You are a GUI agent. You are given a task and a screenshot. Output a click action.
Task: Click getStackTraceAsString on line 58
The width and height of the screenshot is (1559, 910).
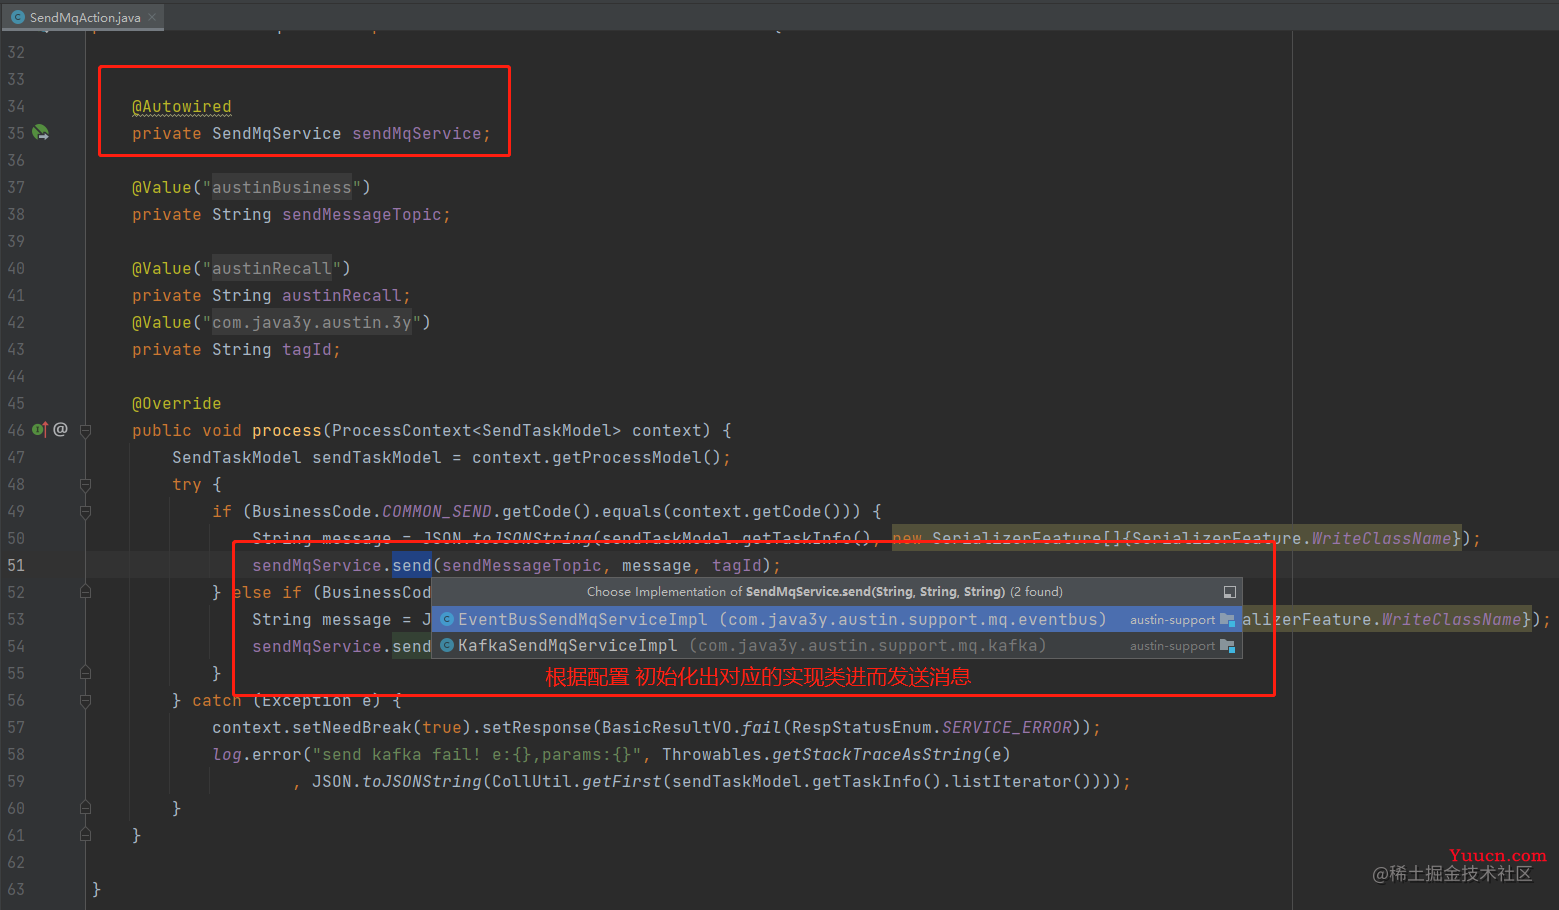point(876,754)
